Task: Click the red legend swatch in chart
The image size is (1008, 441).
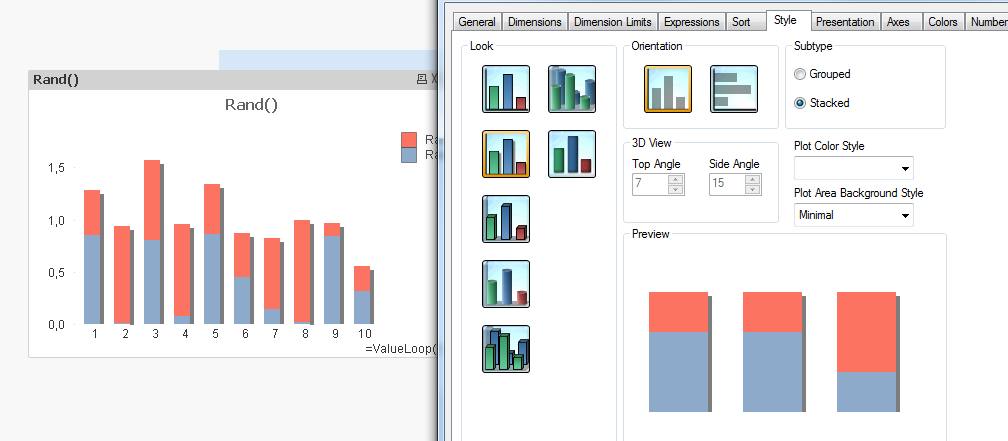Action: click(409, 140)
